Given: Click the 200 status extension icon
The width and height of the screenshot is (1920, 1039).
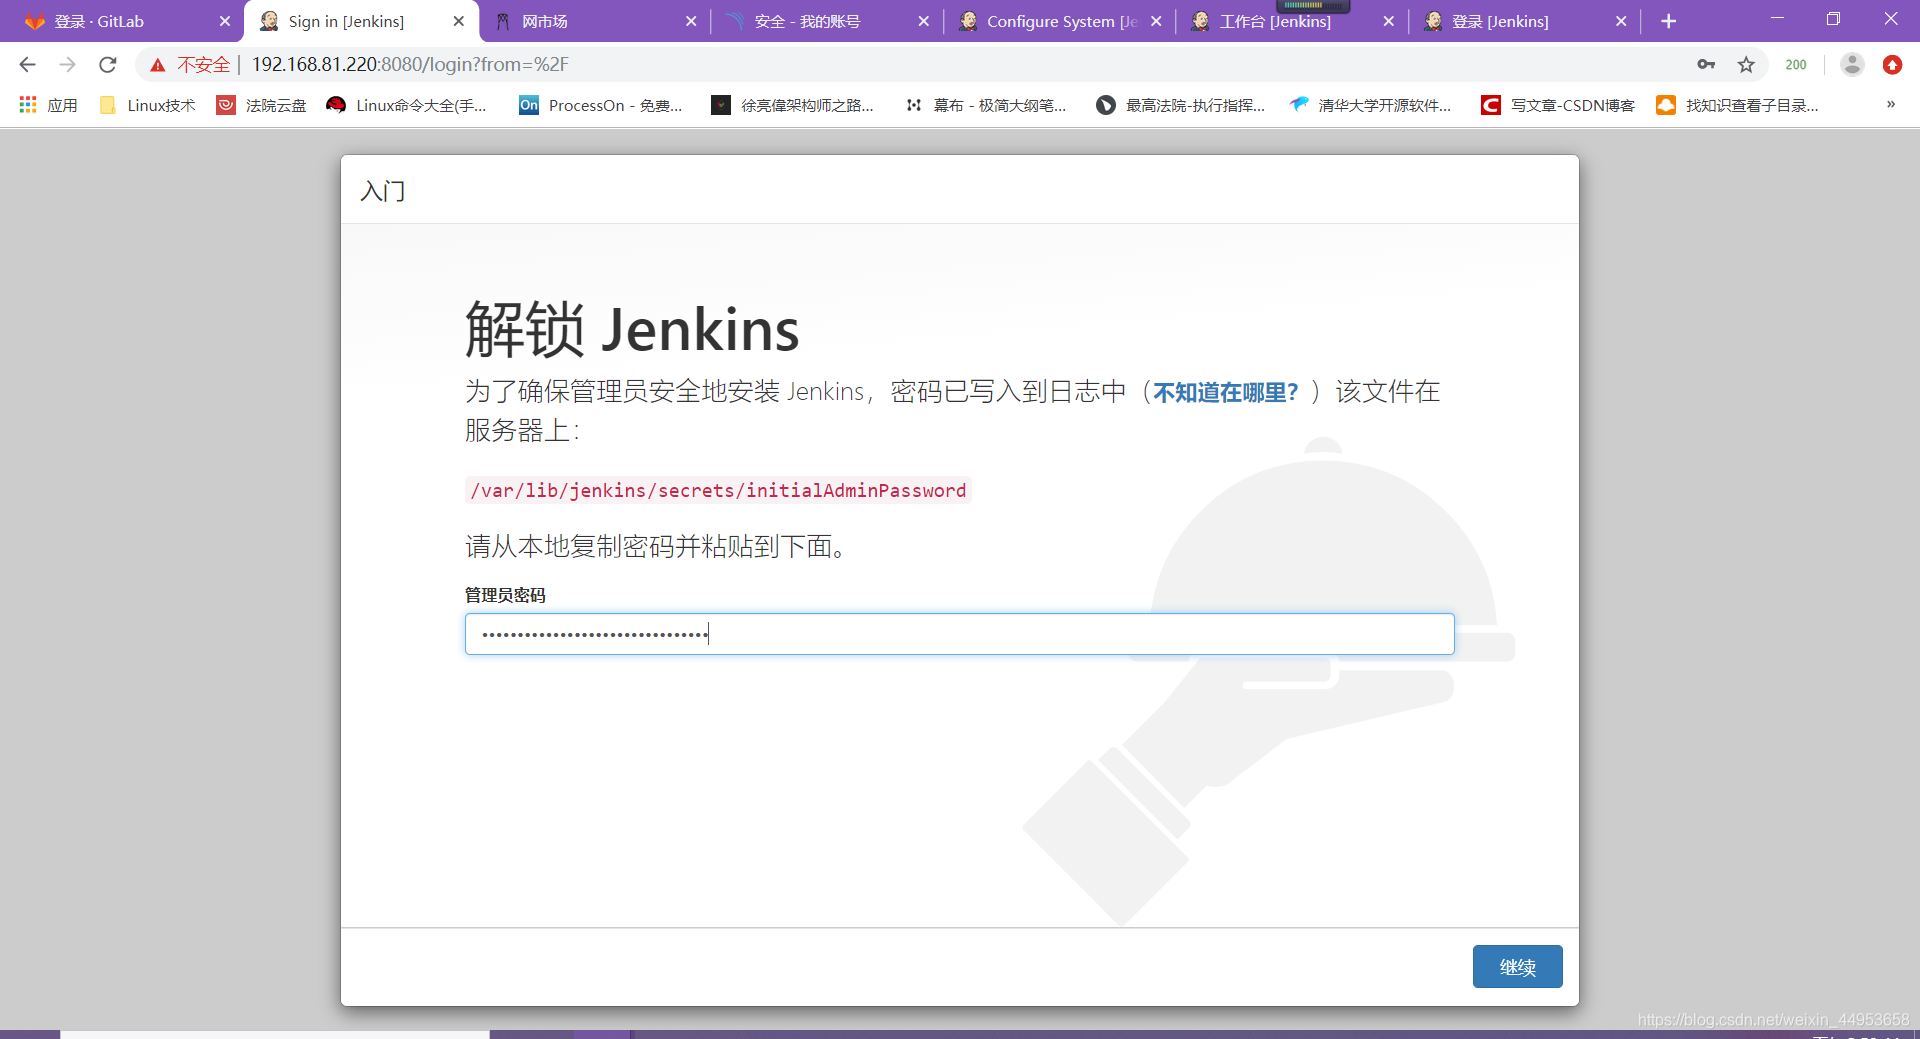Looking at the screenshot, I should tap(1796, 65).
